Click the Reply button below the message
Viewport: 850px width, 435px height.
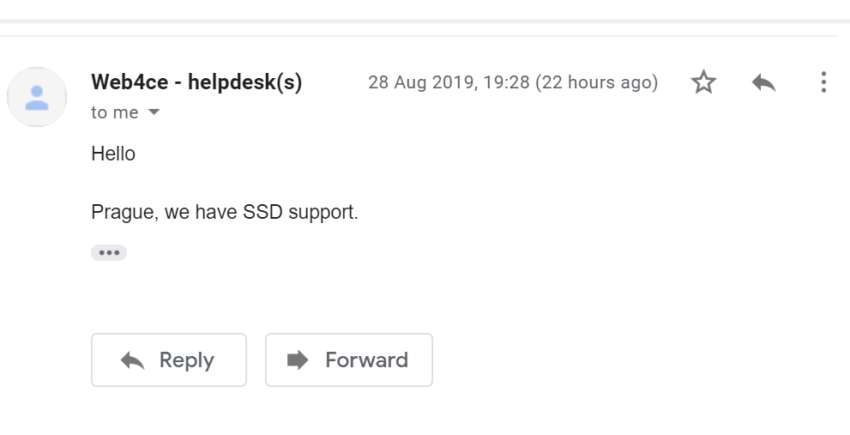(x=169, y=360)
